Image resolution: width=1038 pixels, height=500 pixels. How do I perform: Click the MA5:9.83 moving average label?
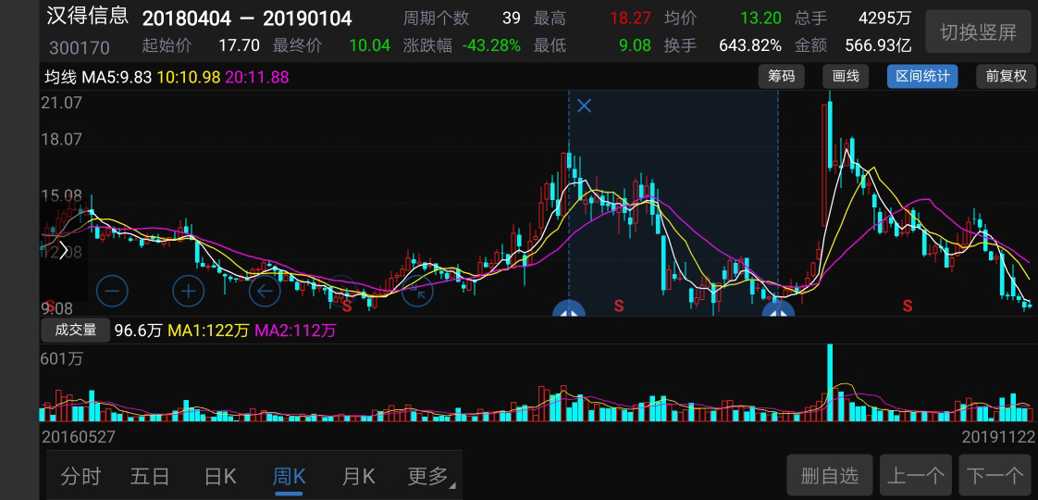tap(117, 77)
